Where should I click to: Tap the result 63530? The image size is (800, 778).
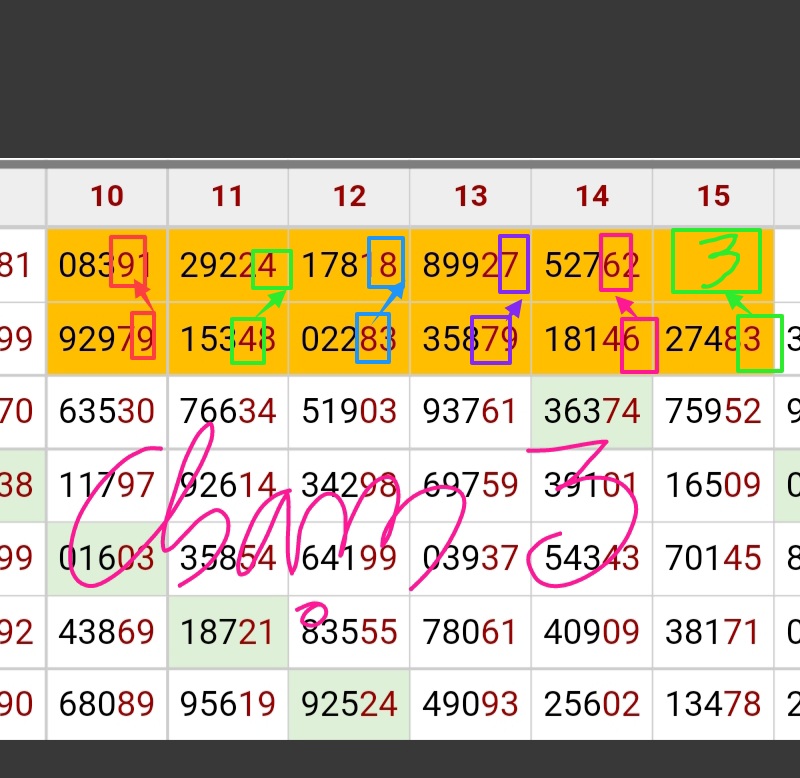107,412
